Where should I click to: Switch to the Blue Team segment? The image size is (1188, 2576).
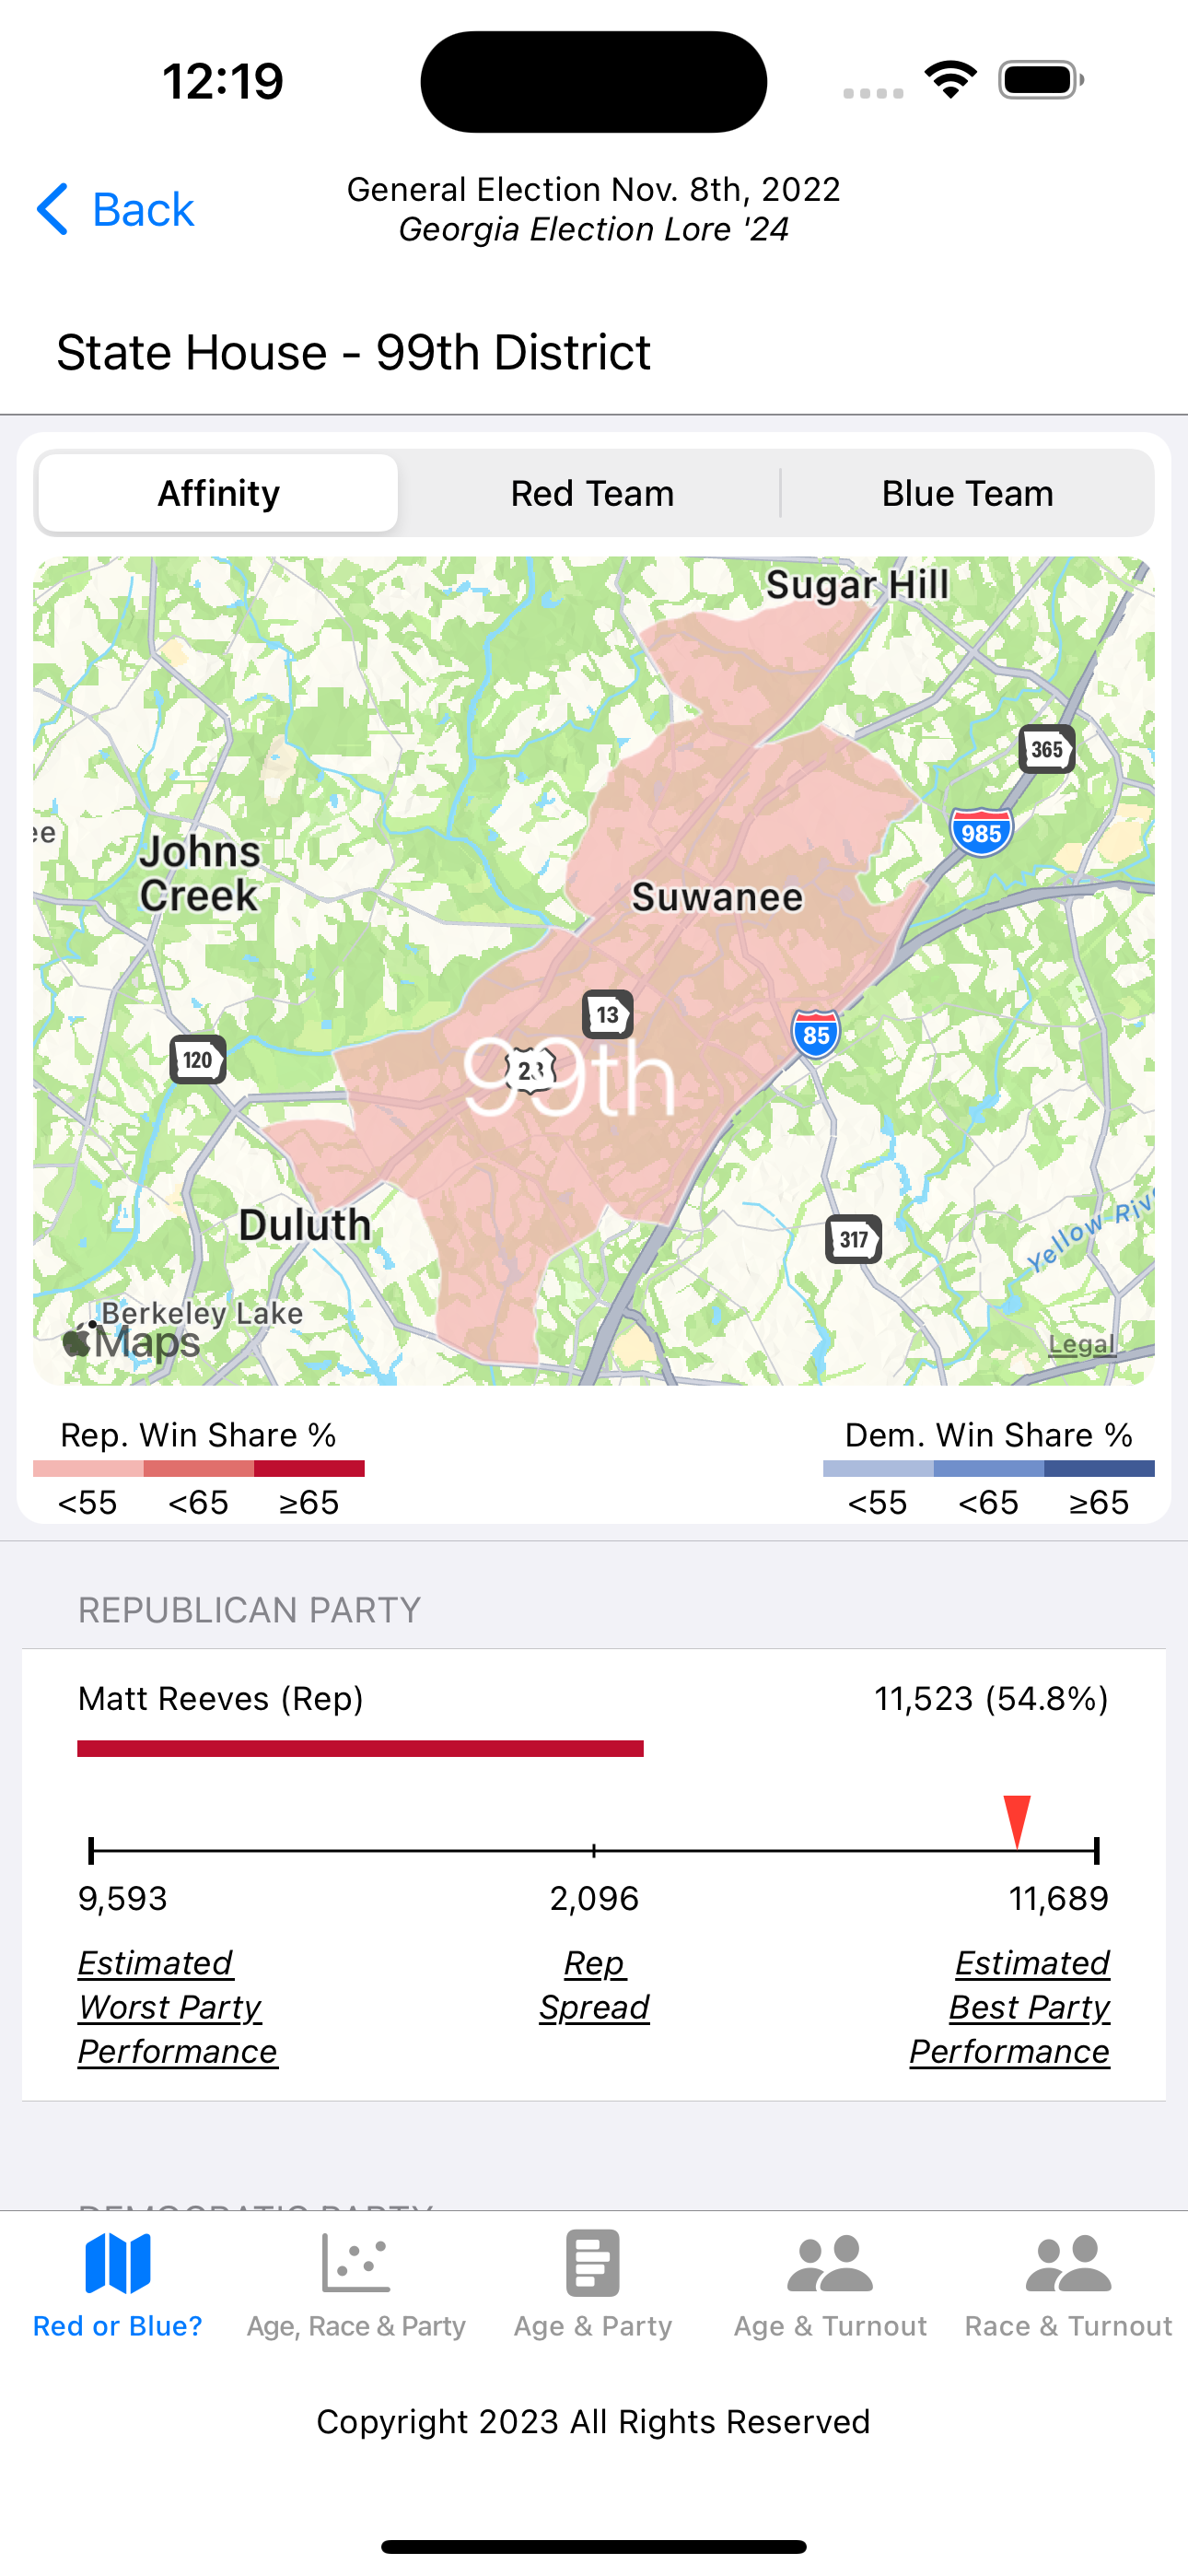(967, 493)
